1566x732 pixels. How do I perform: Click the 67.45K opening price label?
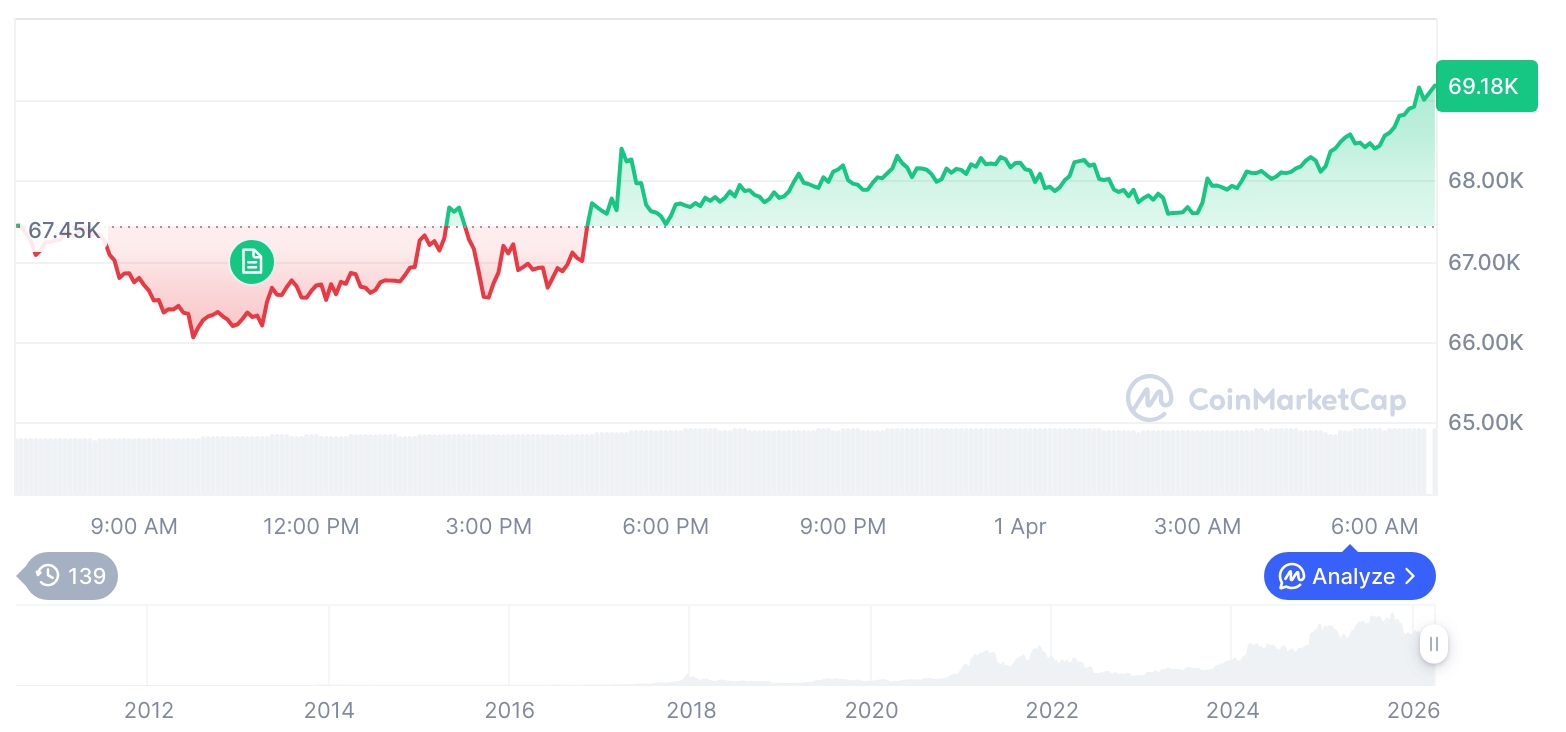[64, 231]
